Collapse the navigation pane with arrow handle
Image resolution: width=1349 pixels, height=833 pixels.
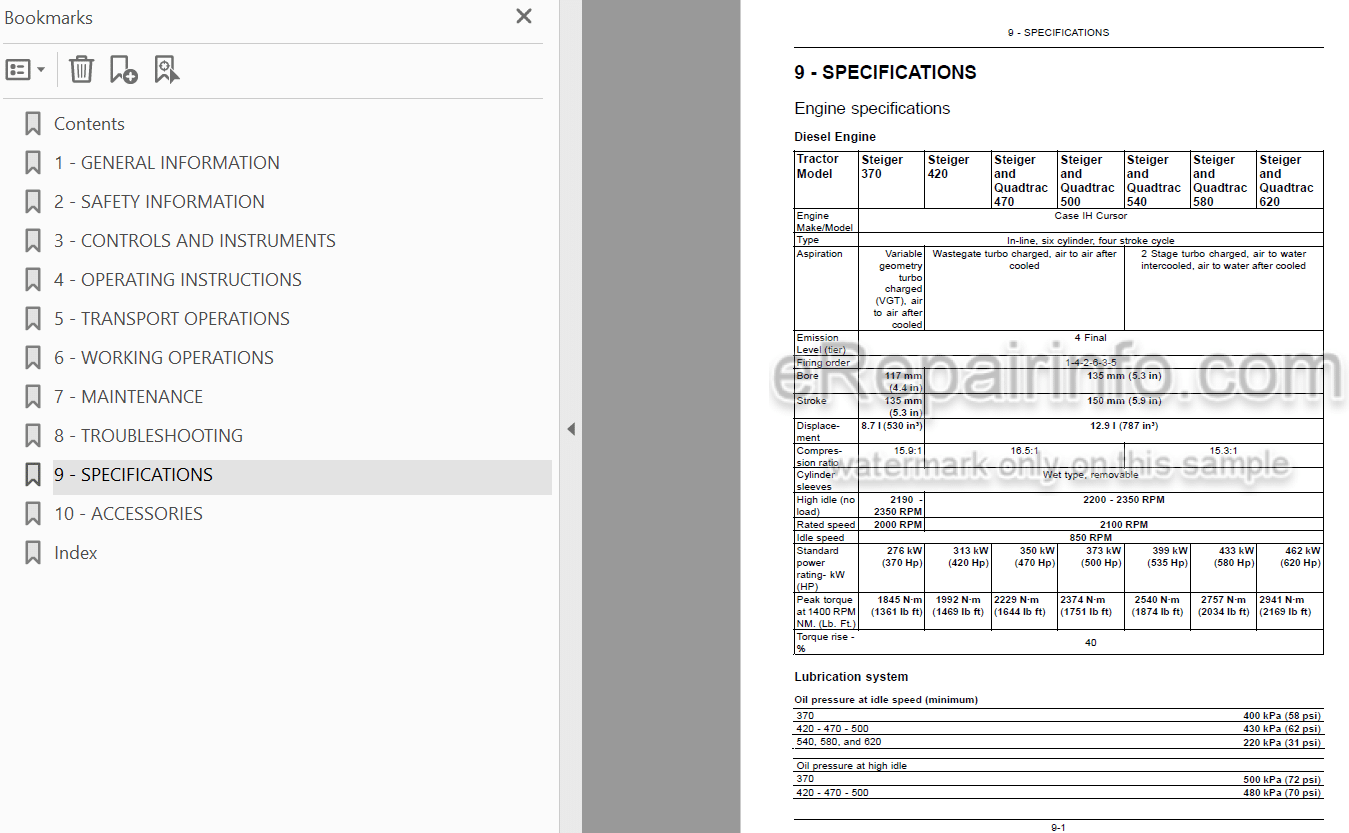pos(571,429)
